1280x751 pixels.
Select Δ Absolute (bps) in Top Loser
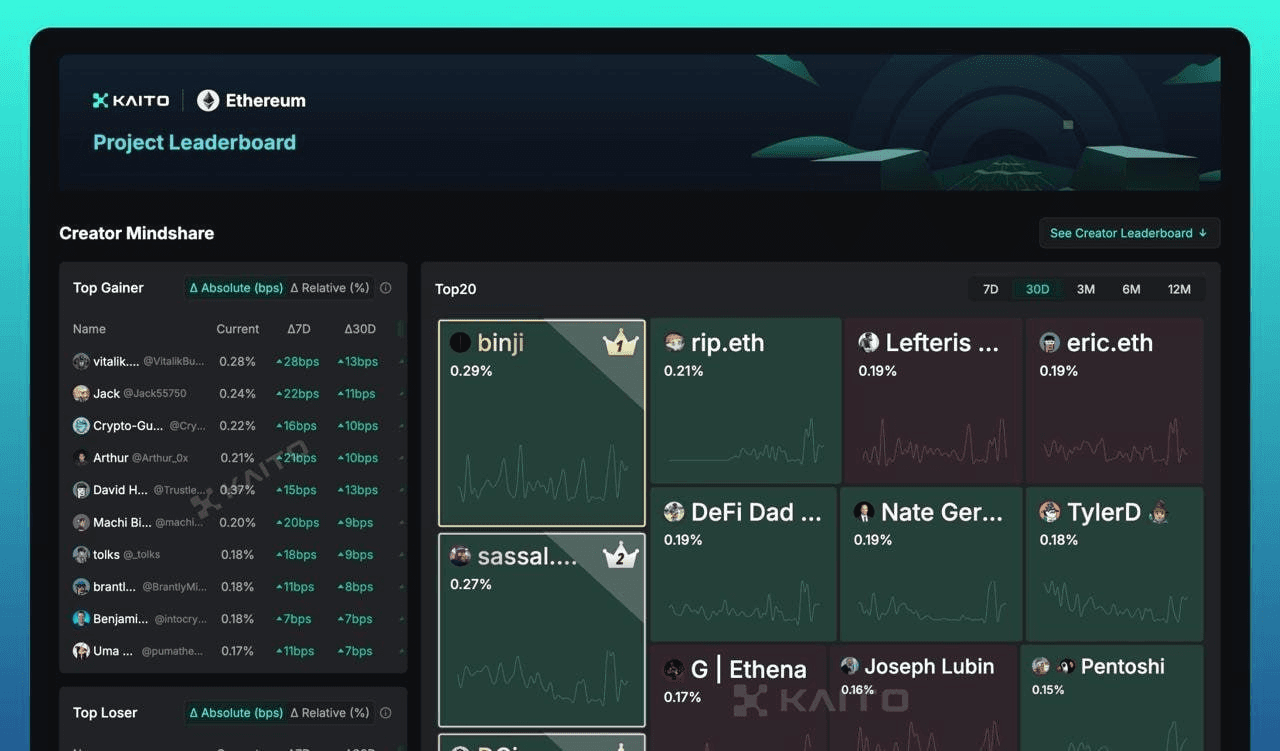click(236, 713)
